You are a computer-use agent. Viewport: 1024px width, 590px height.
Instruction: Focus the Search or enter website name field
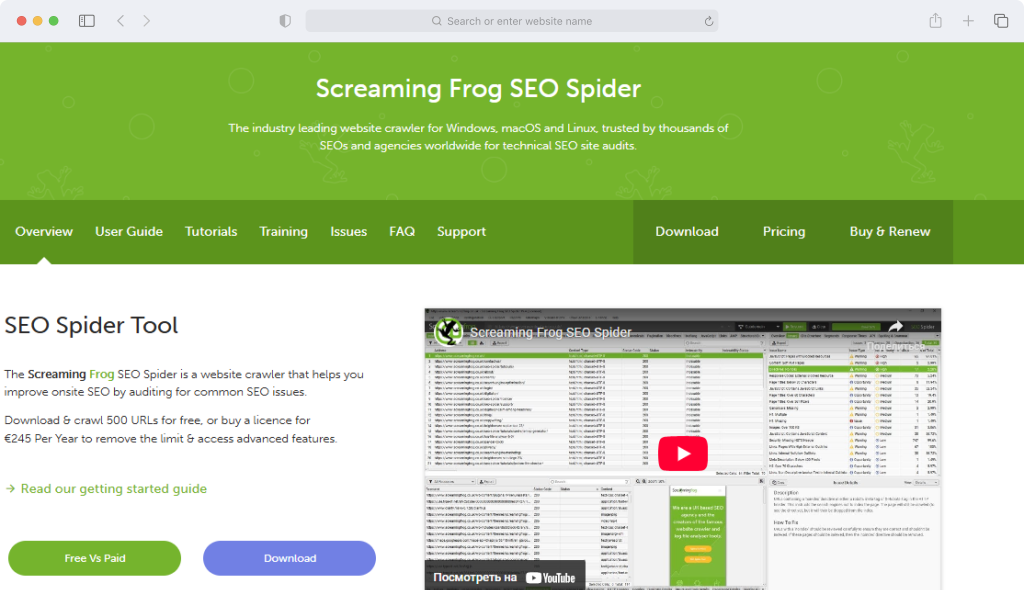click(511, 21)
